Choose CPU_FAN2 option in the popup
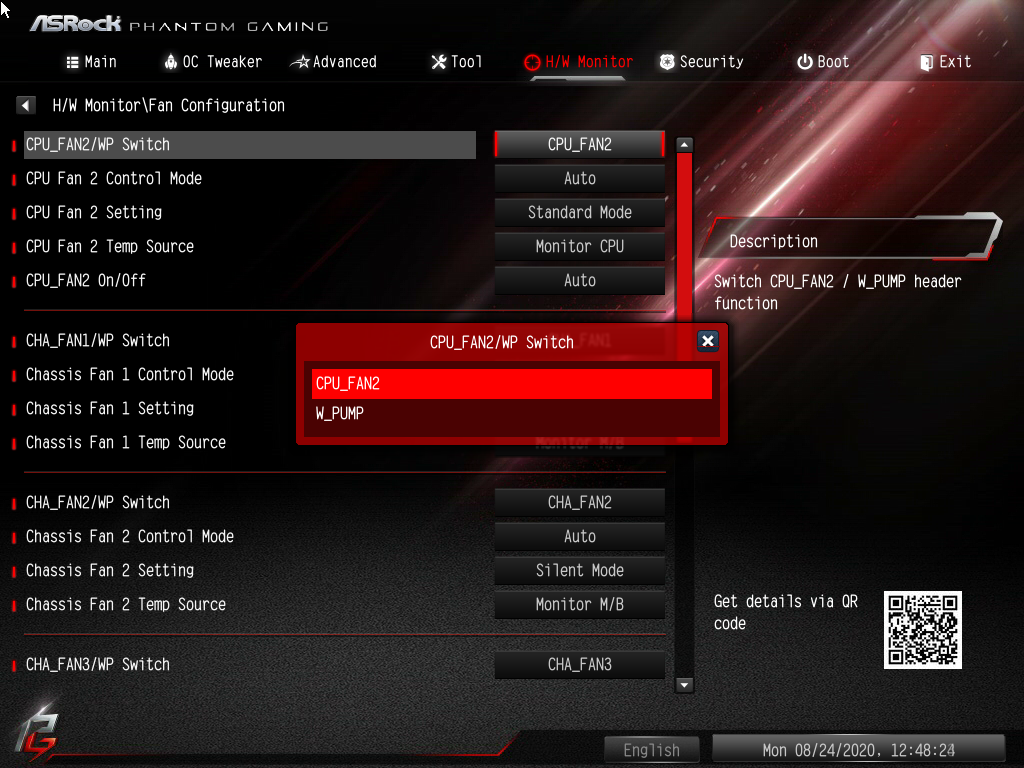Screen dimensions: 1024x768 pyautogui.click(x=512, y=383)
